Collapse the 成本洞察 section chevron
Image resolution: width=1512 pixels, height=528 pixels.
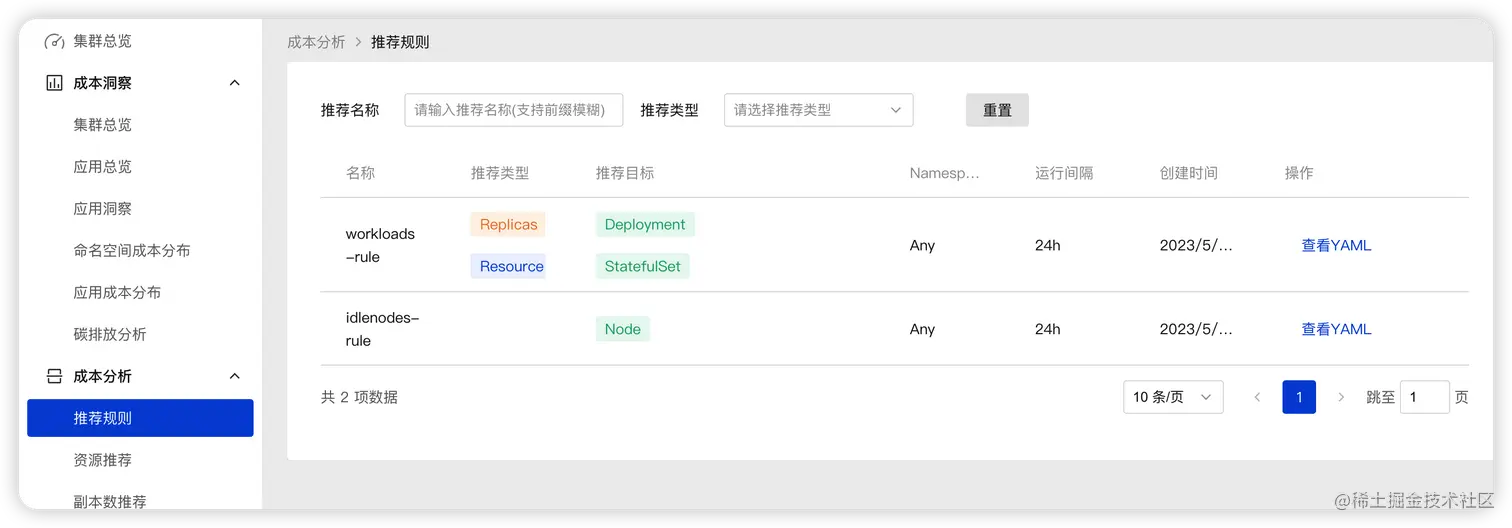pyautogui.click(x=235, y=83)
